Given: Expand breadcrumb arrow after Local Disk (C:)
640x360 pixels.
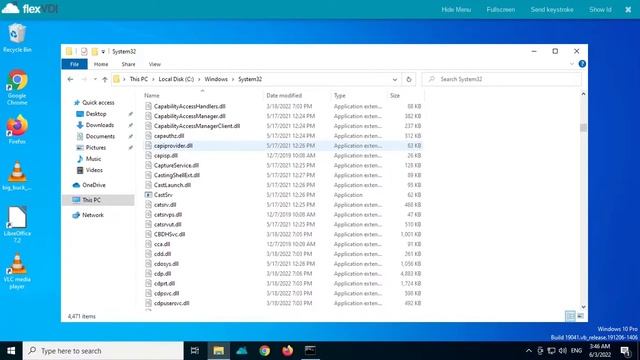Looking at the screenshot, I should click(199, 79).
